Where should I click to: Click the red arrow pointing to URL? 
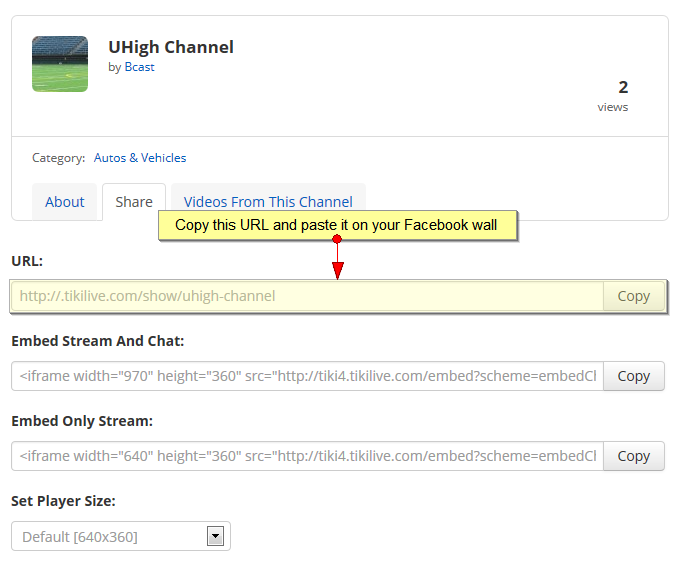(337, 258)
